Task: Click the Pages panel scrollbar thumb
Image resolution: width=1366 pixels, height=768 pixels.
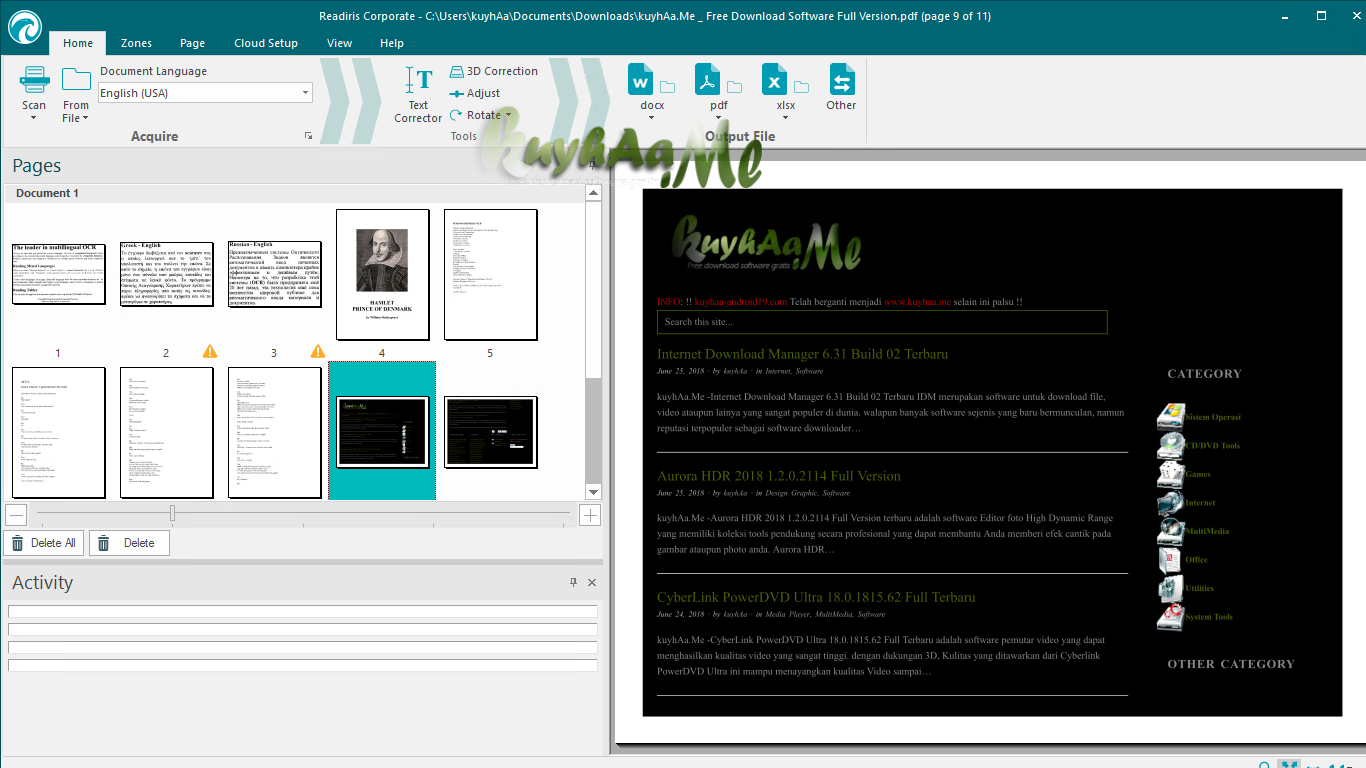Action: [593, 292]
